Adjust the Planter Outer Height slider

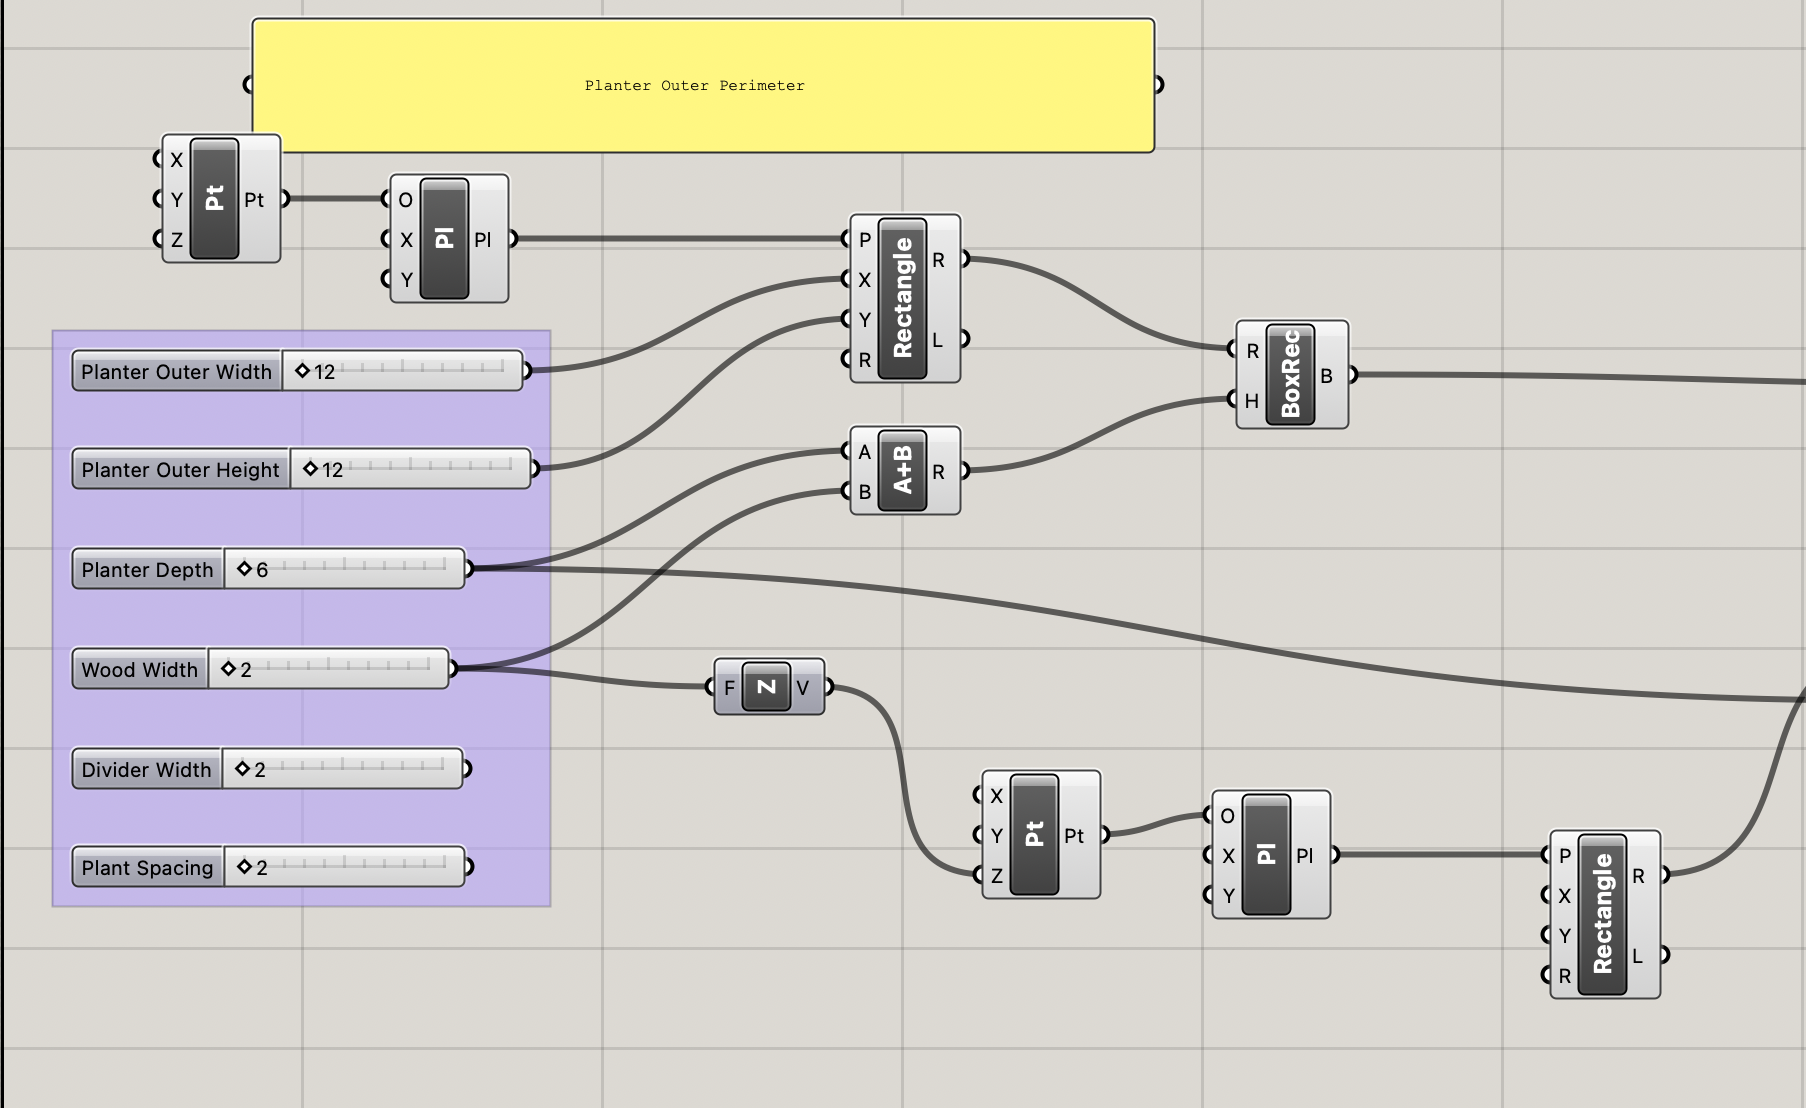(x=410, y=469)
